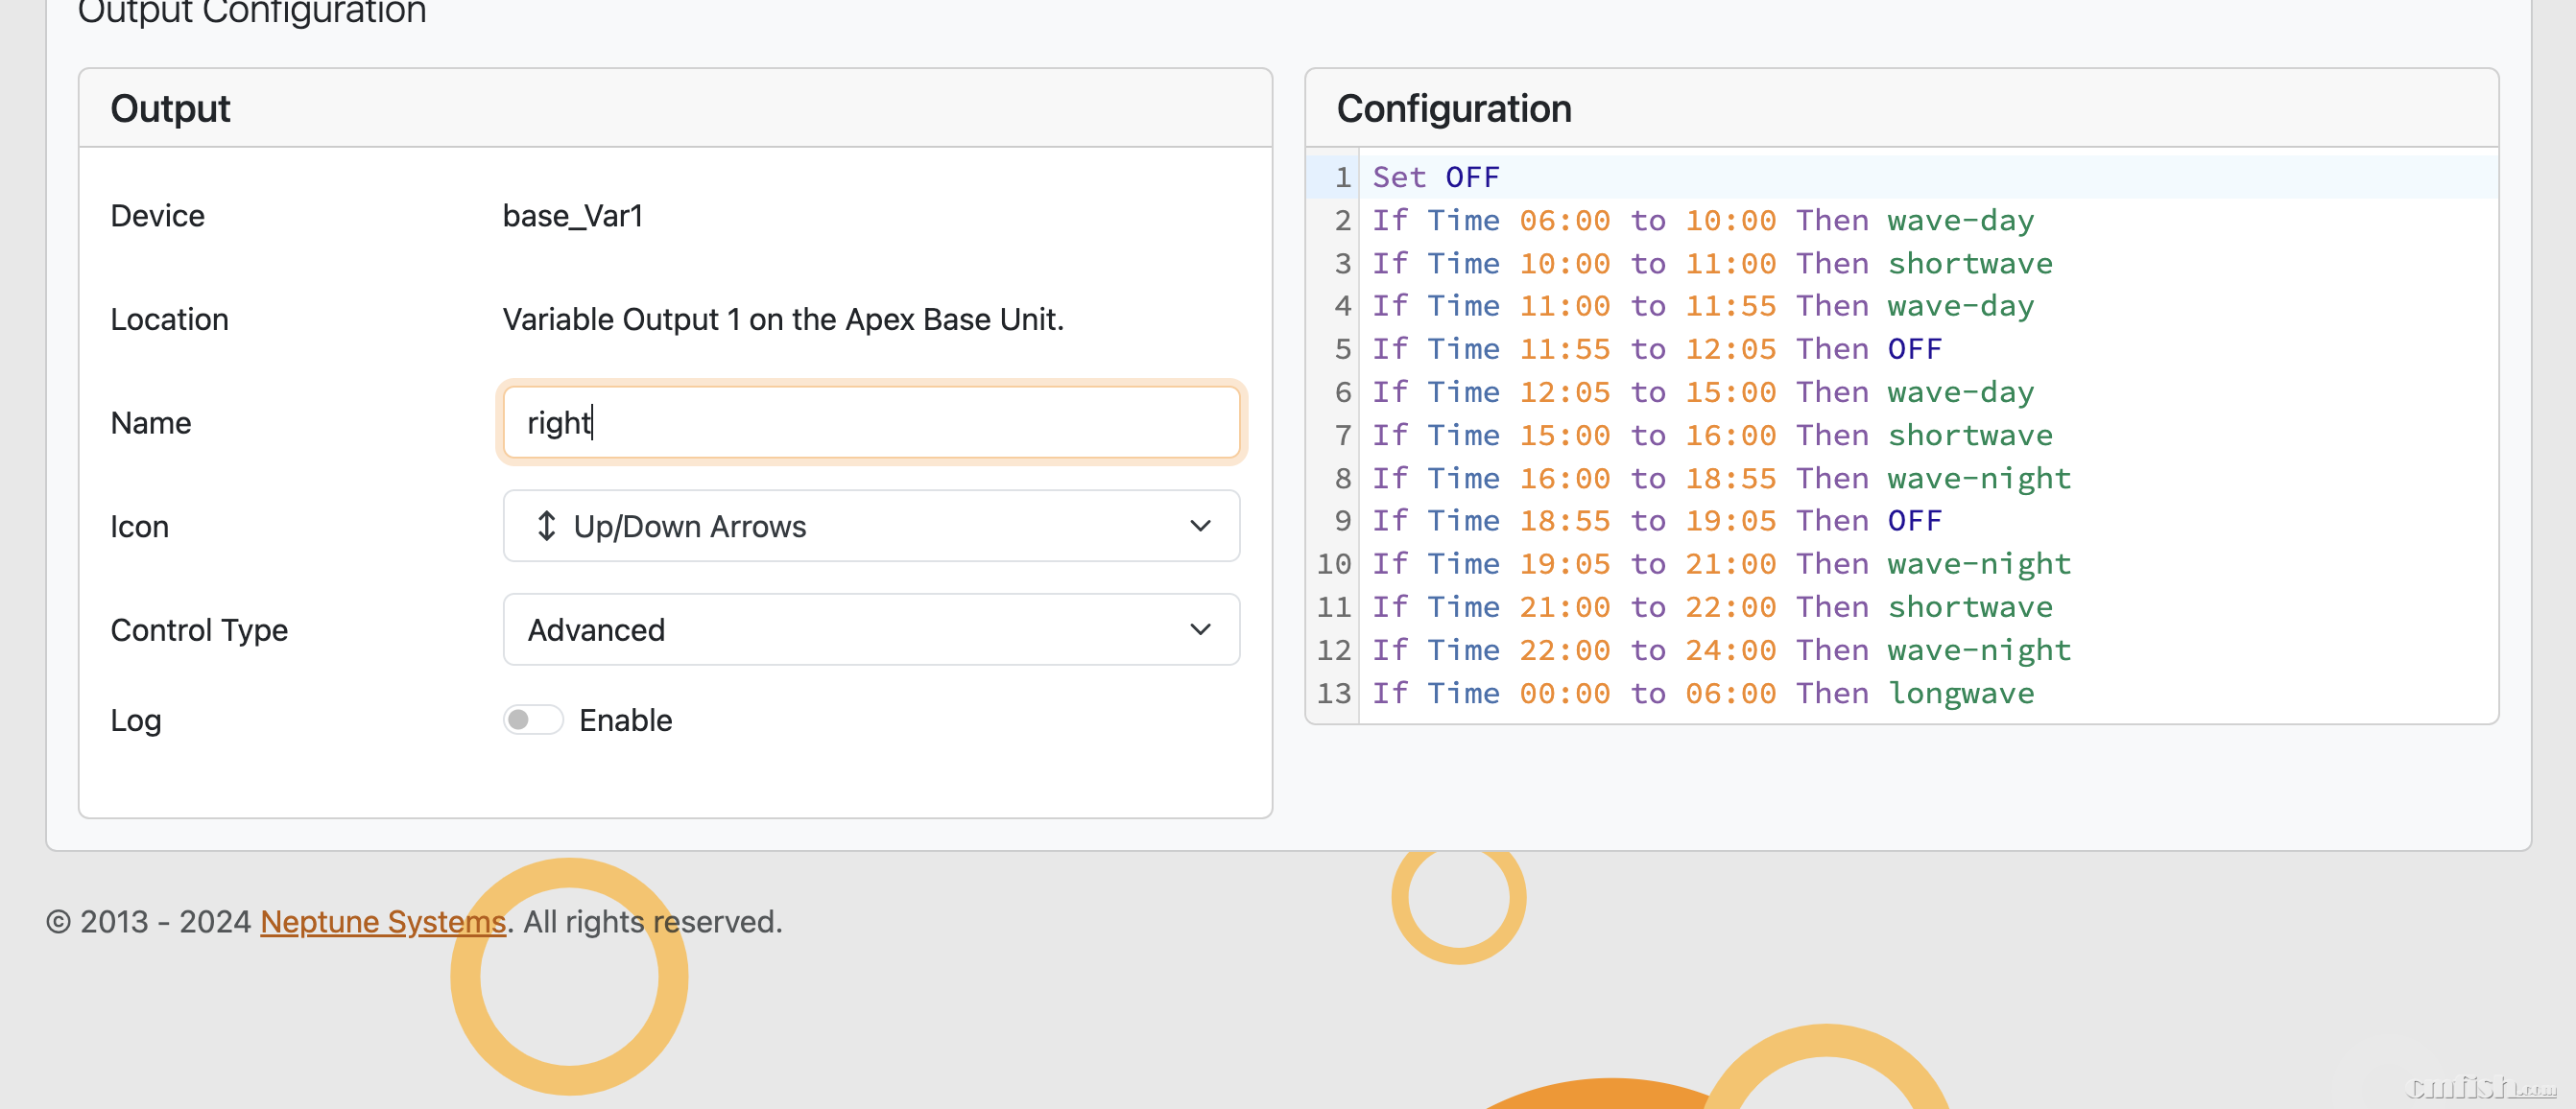Enable the Log toggle switch
Screen dimensions: 2576x1109
[532, 720]
